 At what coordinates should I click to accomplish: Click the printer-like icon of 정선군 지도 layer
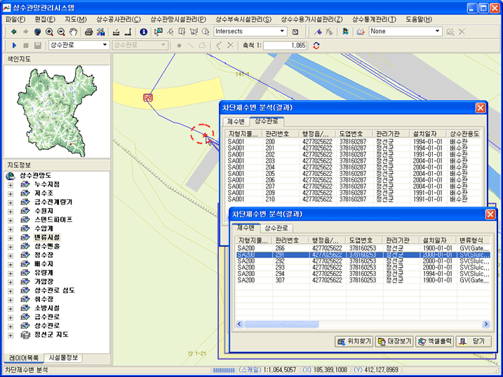25,335
